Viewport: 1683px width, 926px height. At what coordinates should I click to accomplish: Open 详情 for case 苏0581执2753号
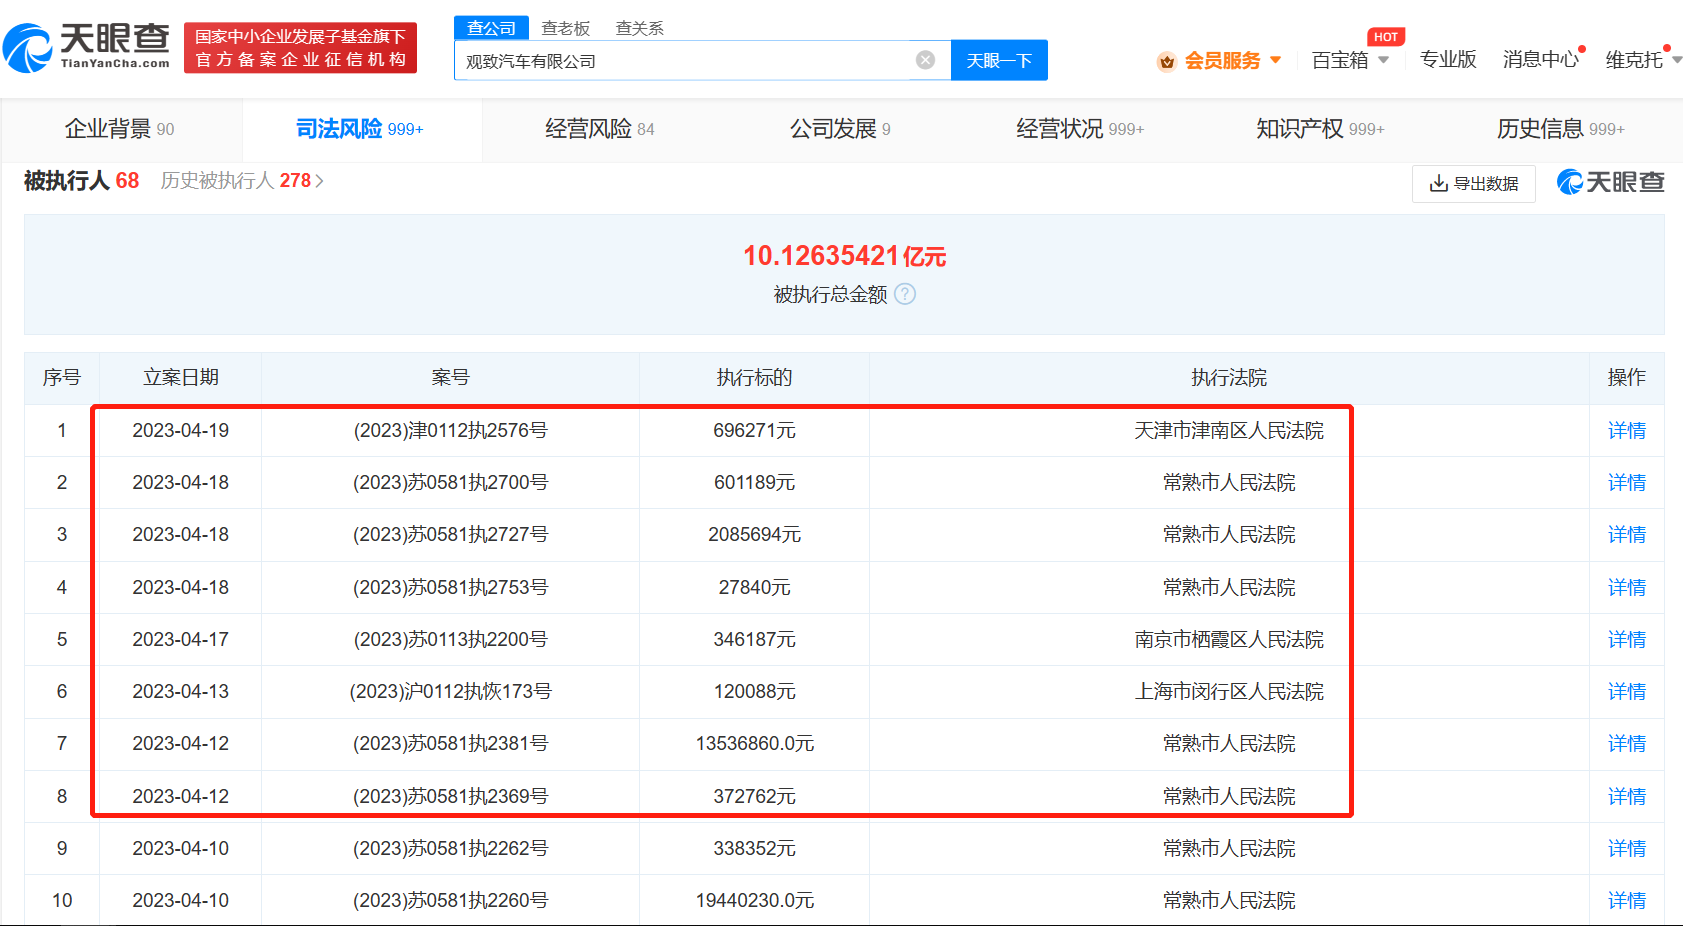click(1626, 588)
